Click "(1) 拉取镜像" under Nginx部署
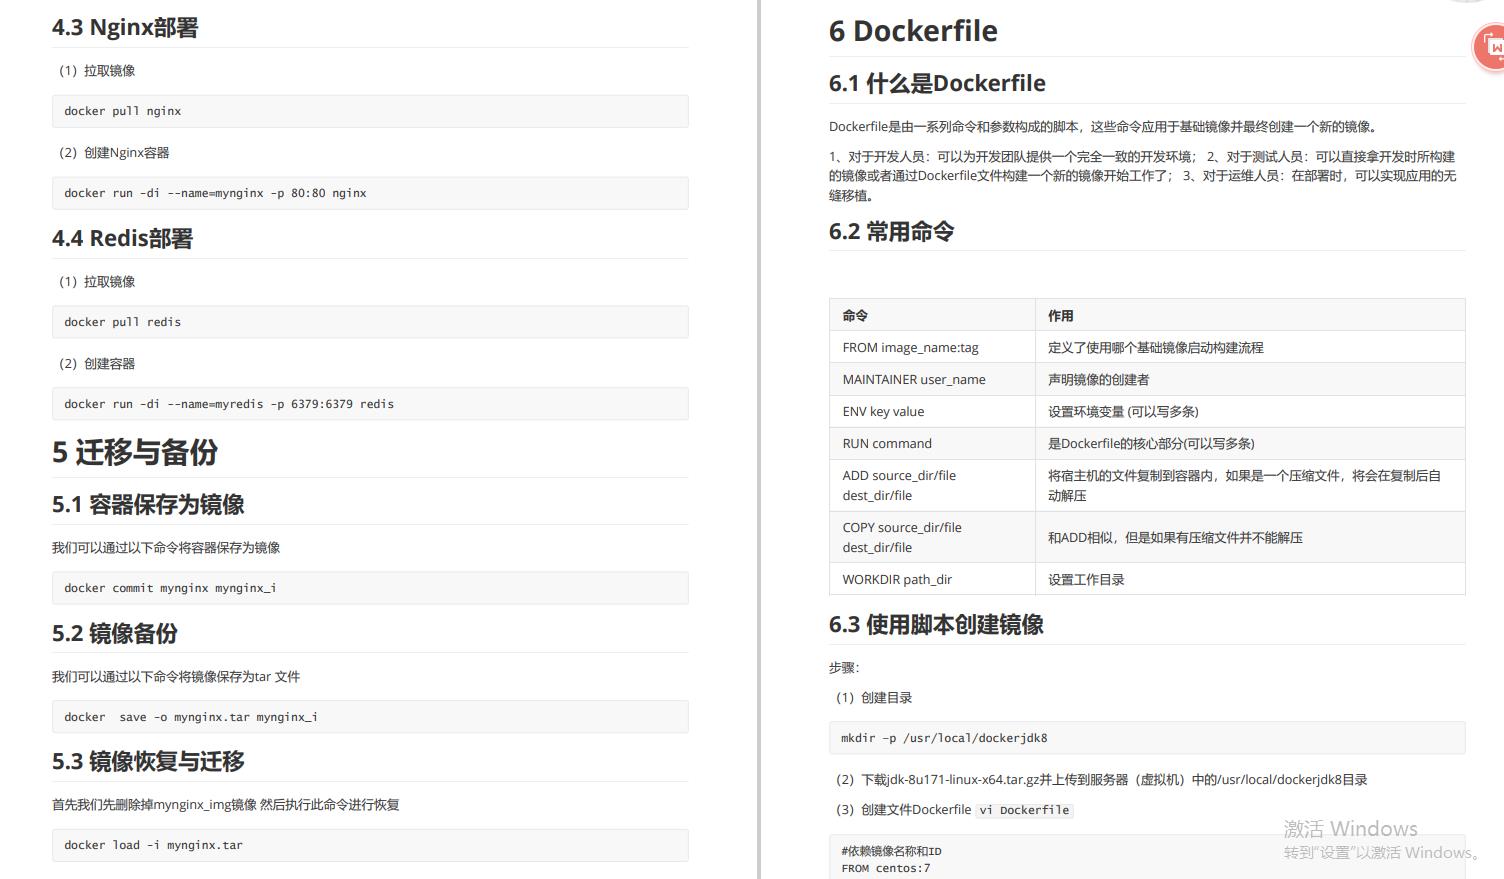This screenshot has width=1504, height=879. [97, 70]
